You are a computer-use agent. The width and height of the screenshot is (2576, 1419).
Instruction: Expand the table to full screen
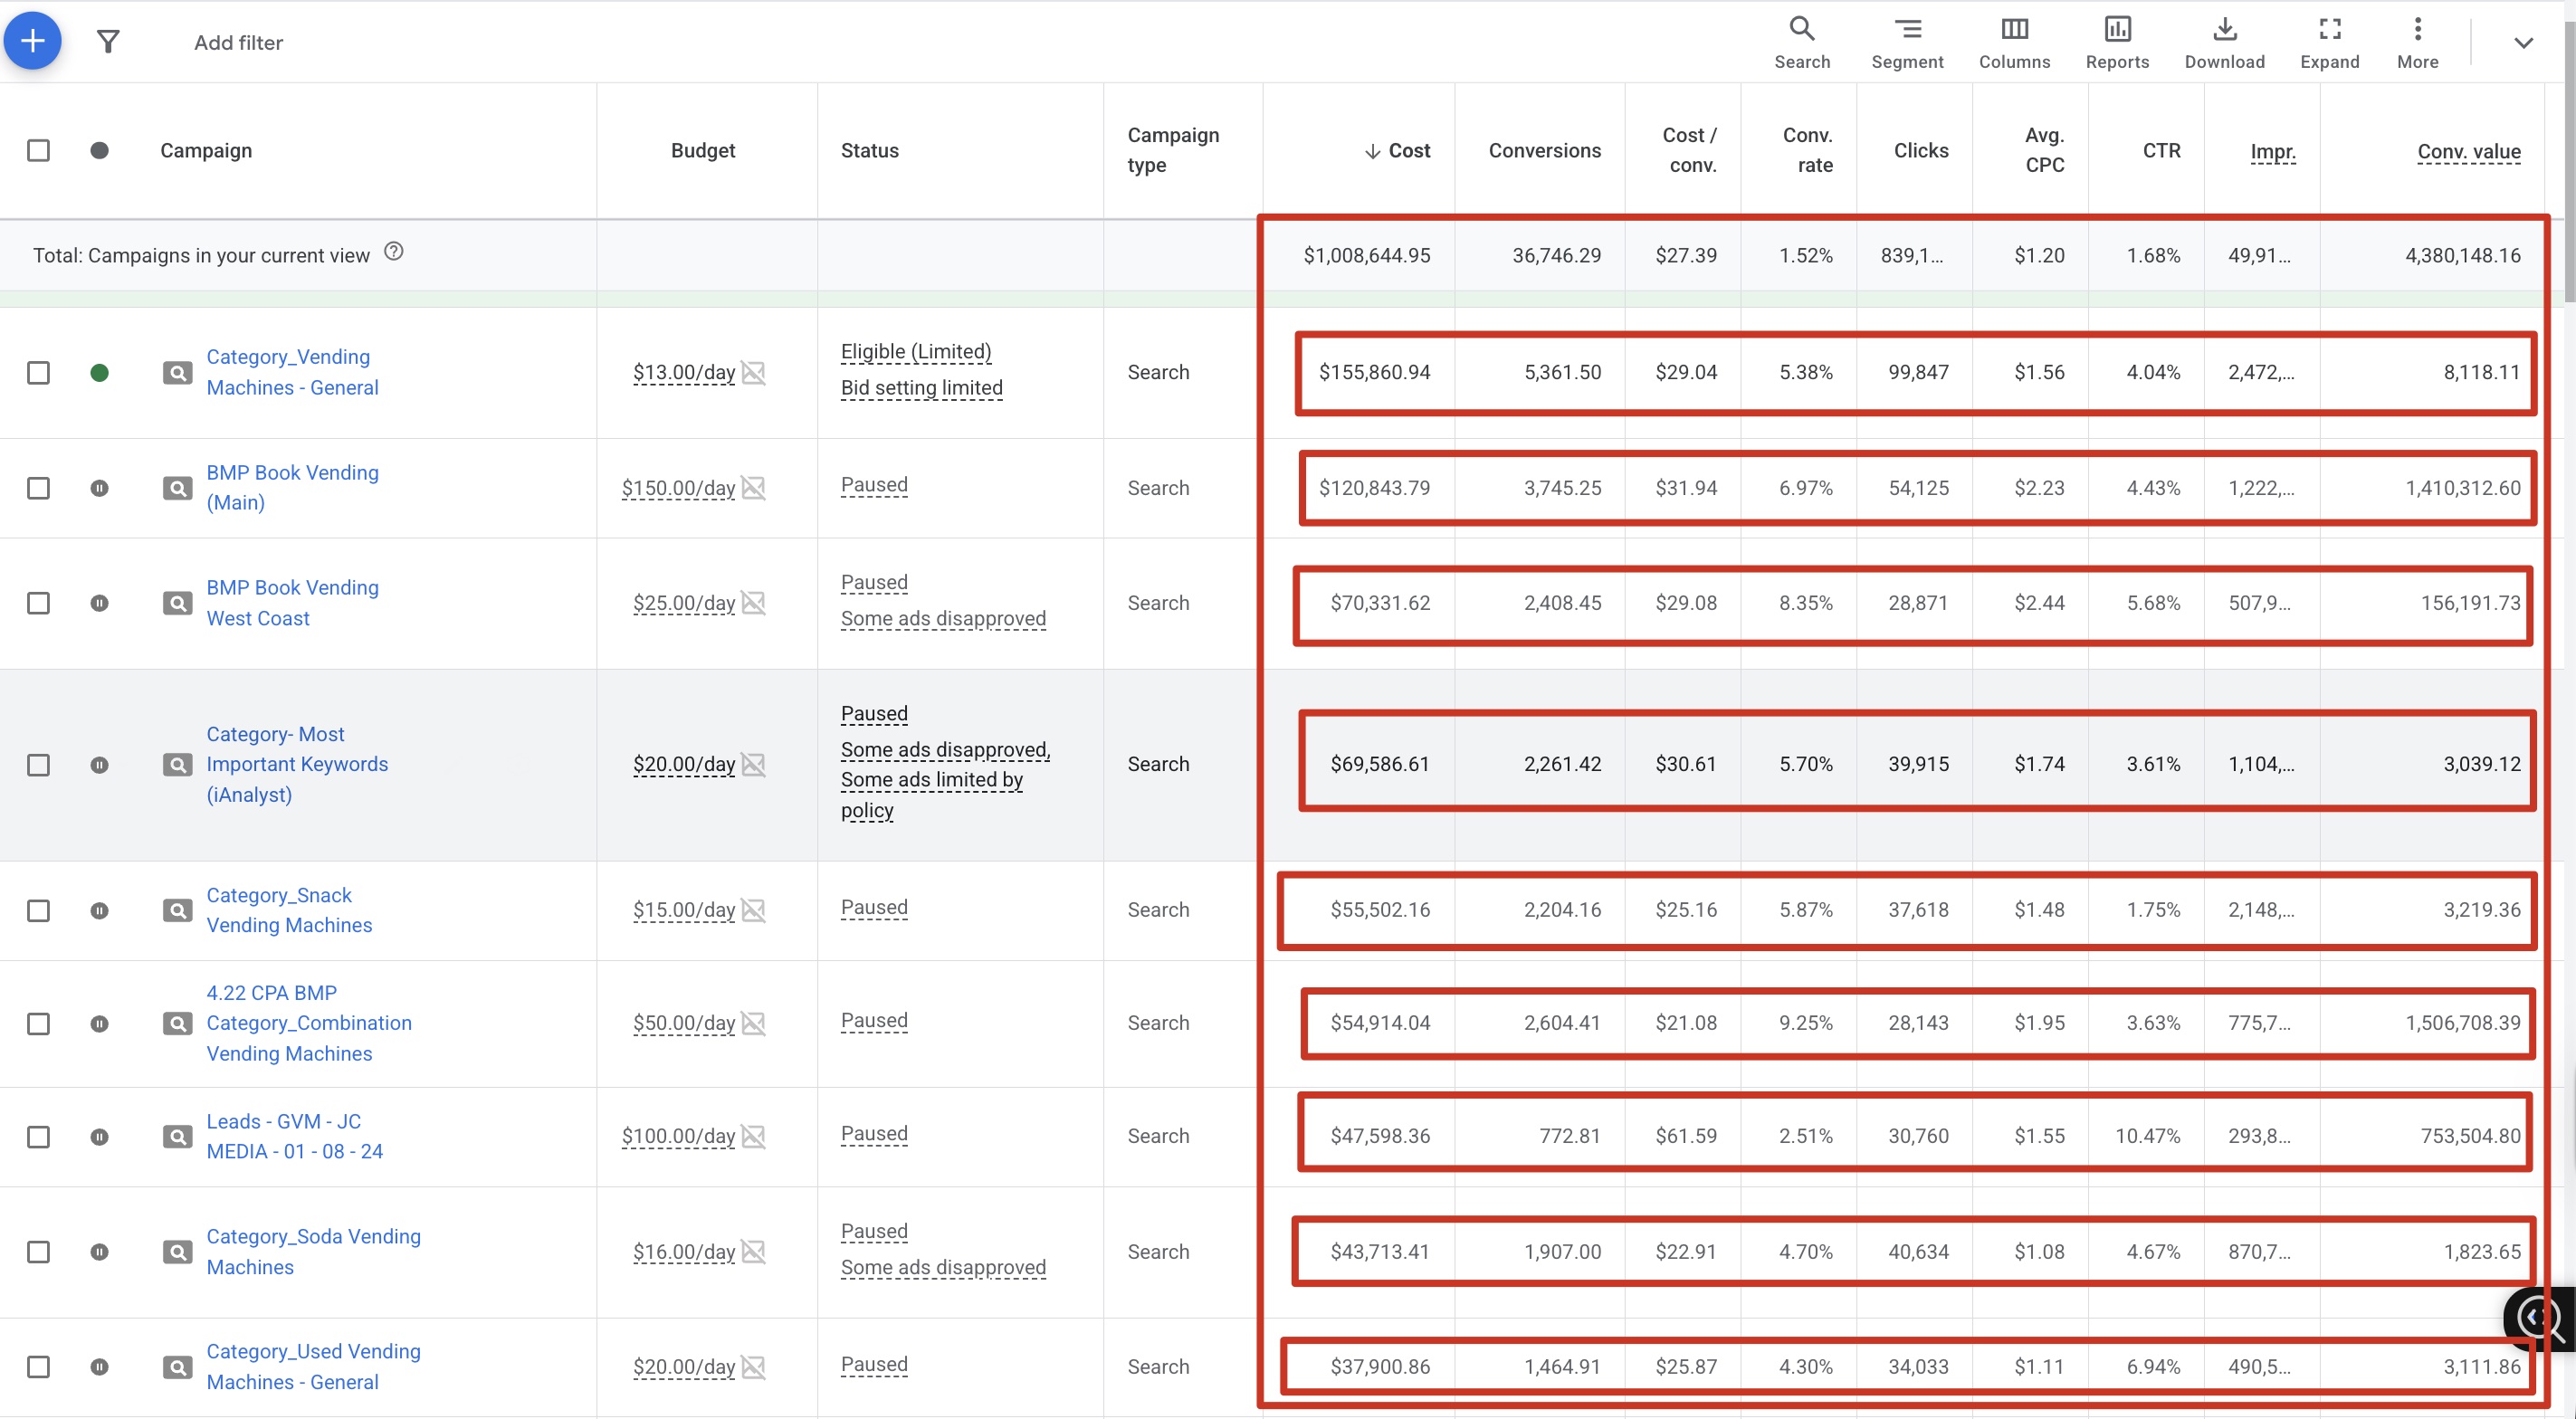2329,42
